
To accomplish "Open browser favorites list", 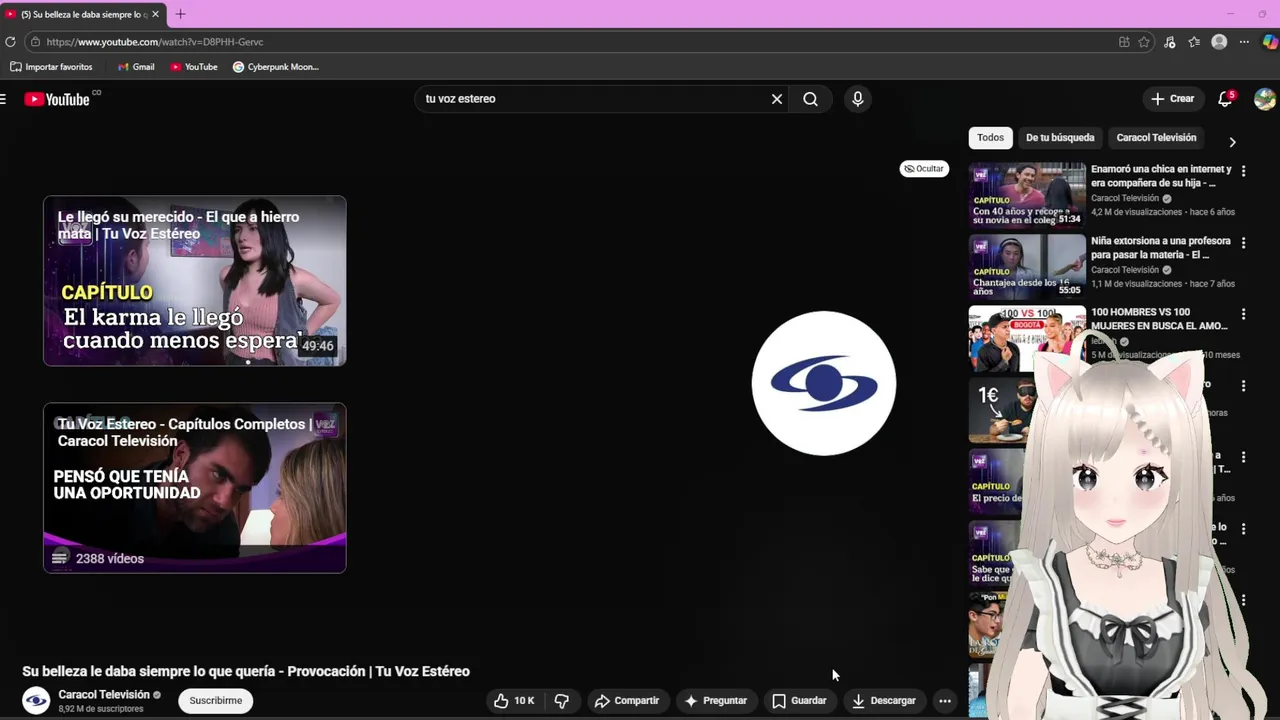I will click(x=1194, y=42).
